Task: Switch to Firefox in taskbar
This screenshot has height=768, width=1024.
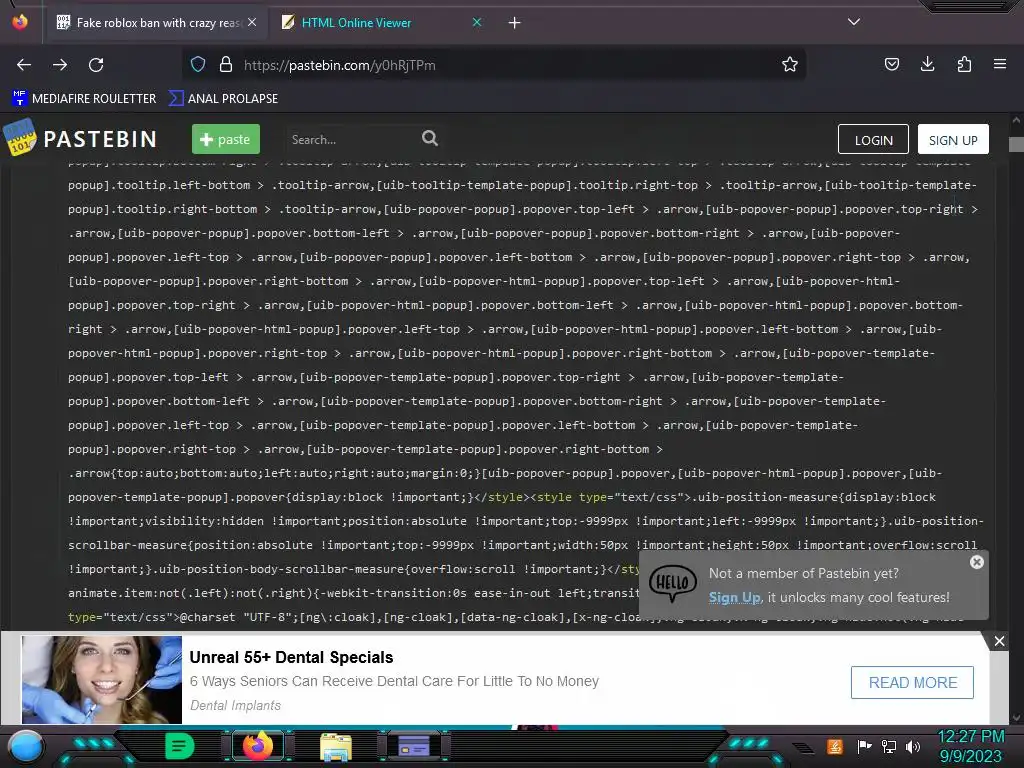Action: 257,746
